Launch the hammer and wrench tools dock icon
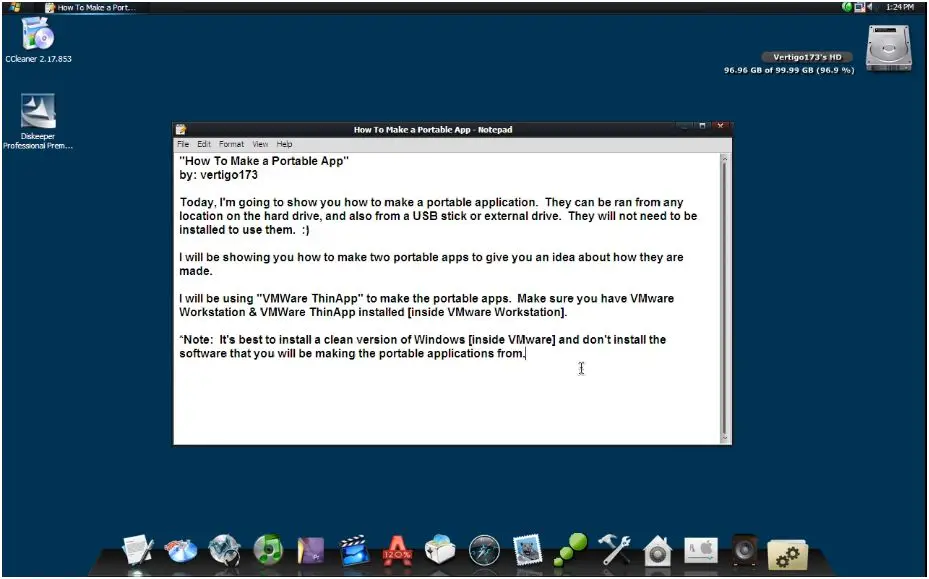The width and height of the screenshot is (929, 579). click(x=614, y=549)
